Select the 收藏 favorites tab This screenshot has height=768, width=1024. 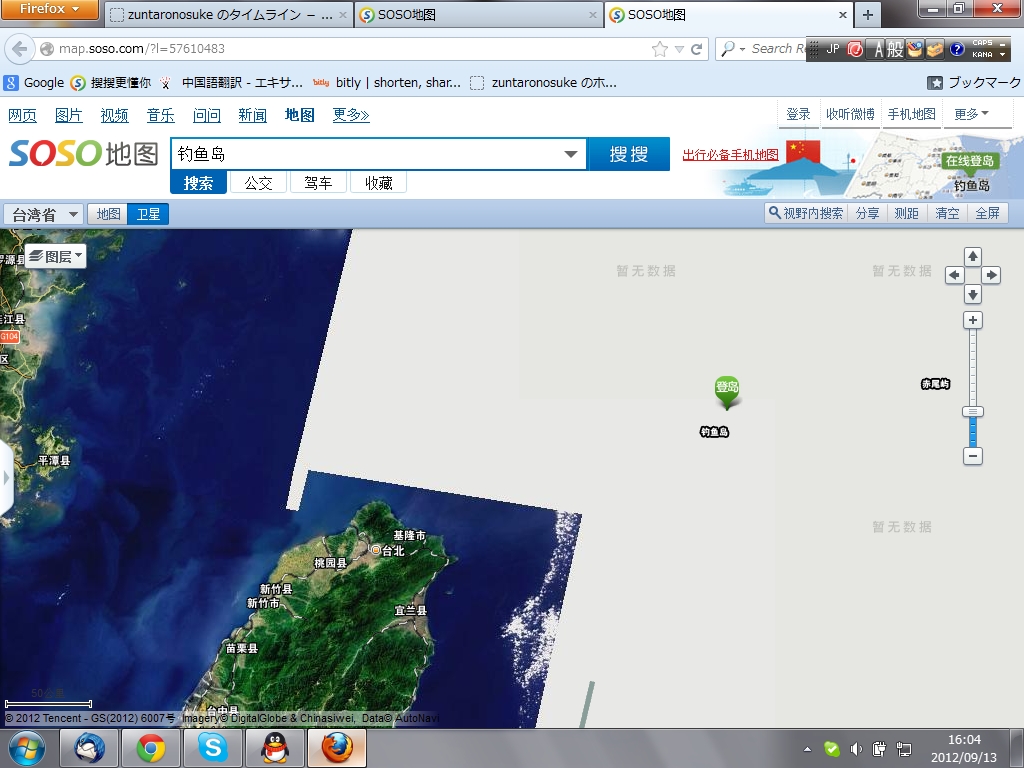pos(378,183)
